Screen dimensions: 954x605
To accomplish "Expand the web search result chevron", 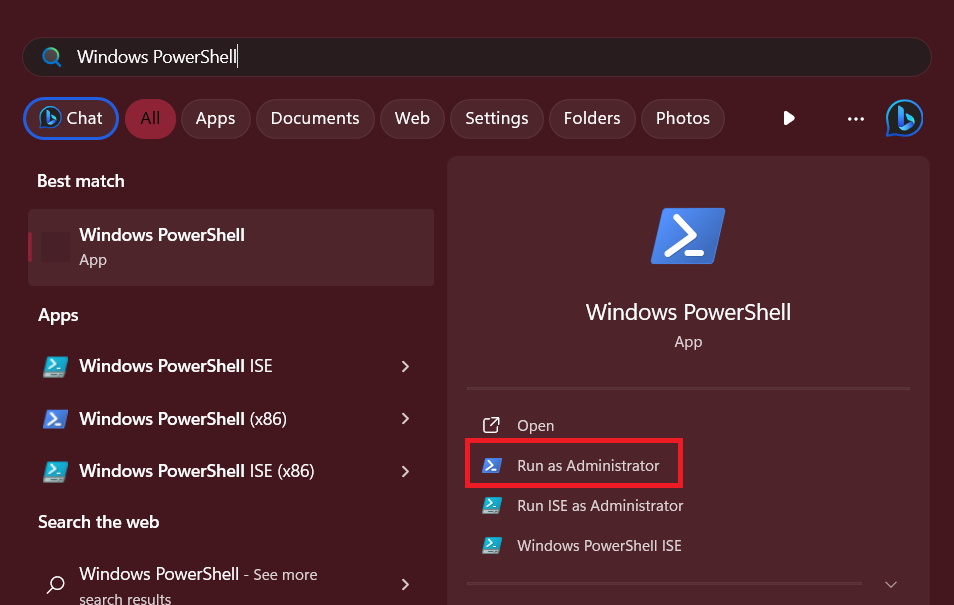I will (x=405, y=584).
